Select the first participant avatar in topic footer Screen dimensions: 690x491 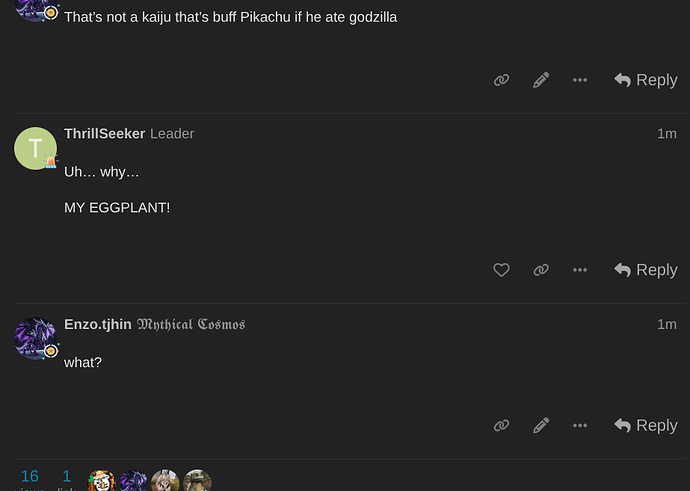pos(101,480)
